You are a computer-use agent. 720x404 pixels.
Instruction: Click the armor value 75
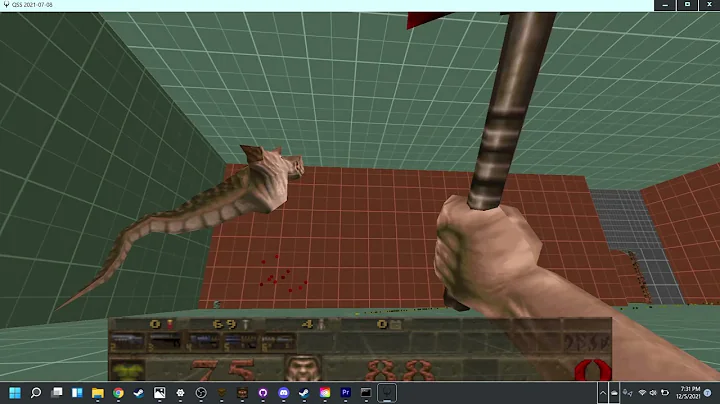pyautogui.click(x=223, y=370)
